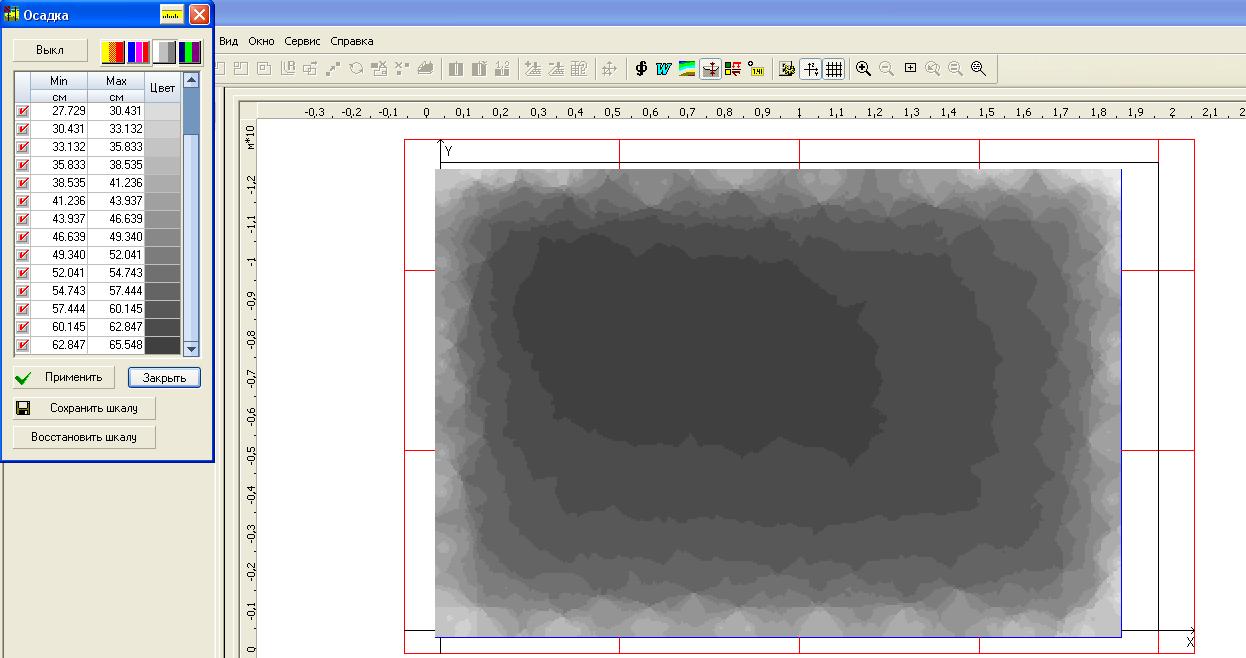The image size is (1246, 658).
Task: Toggle checkbox for the 43.937–46.639 range
Action: point(23,219)
